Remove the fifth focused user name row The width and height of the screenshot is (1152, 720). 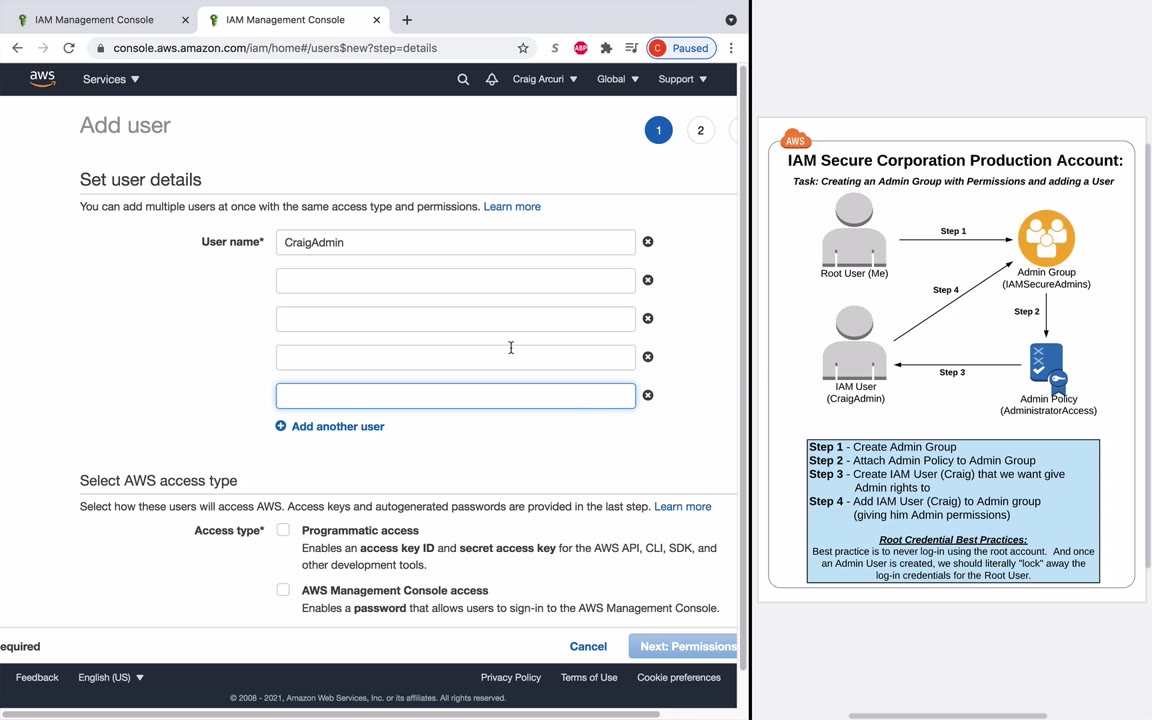click(x=648, y=395)
